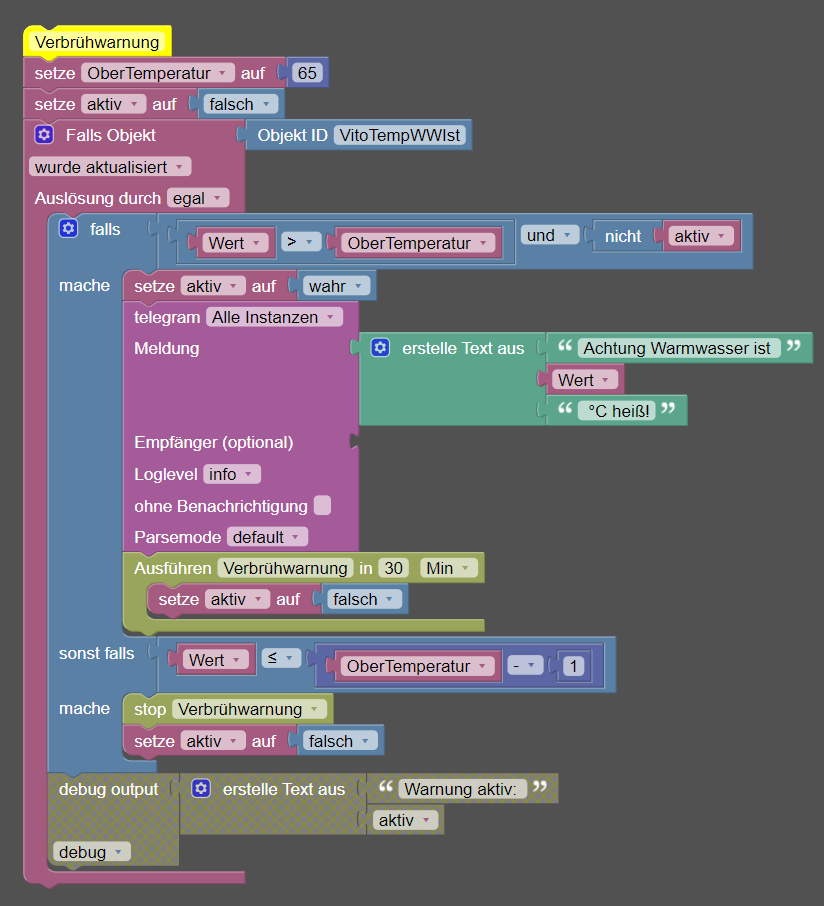Open Parsemode default dropdown
Image resolution: width=824 pixels, height=906 pixels.
[267, 537]
